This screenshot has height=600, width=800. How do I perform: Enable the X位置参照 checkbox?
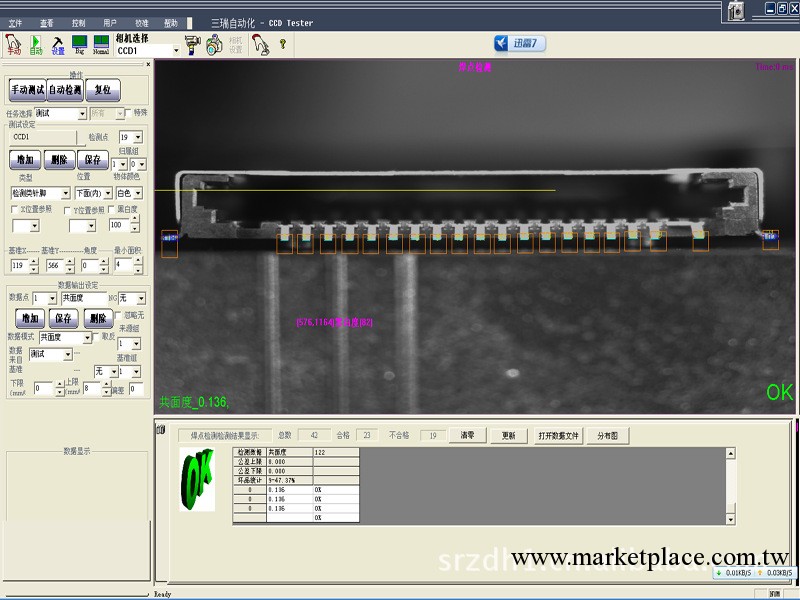pos(14,209)
